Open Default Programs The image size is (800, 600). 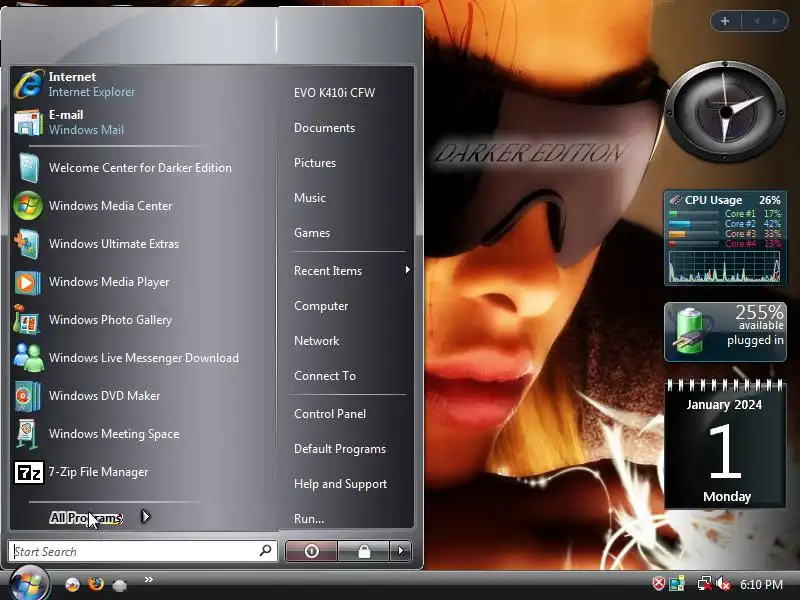tap(340, 449)
